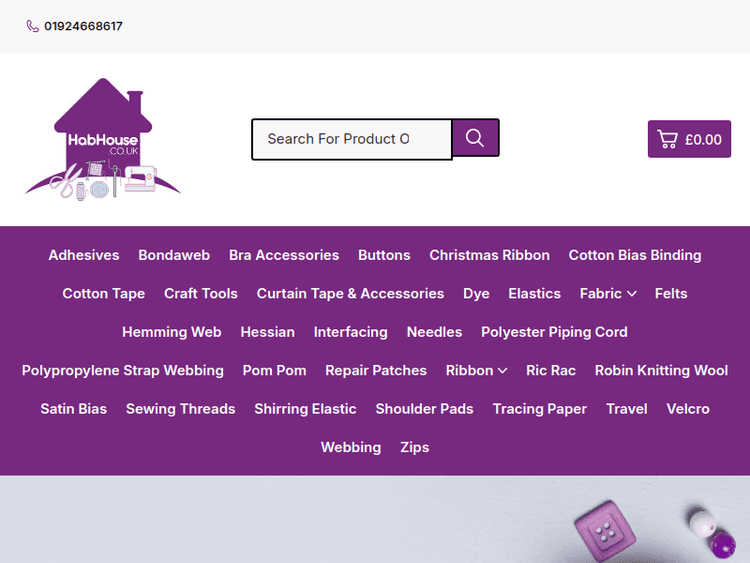Viewport: 750px width, 563px height.
Task: Browse the Hessian category
Action: pyautogui.click(x=267, y=332)
